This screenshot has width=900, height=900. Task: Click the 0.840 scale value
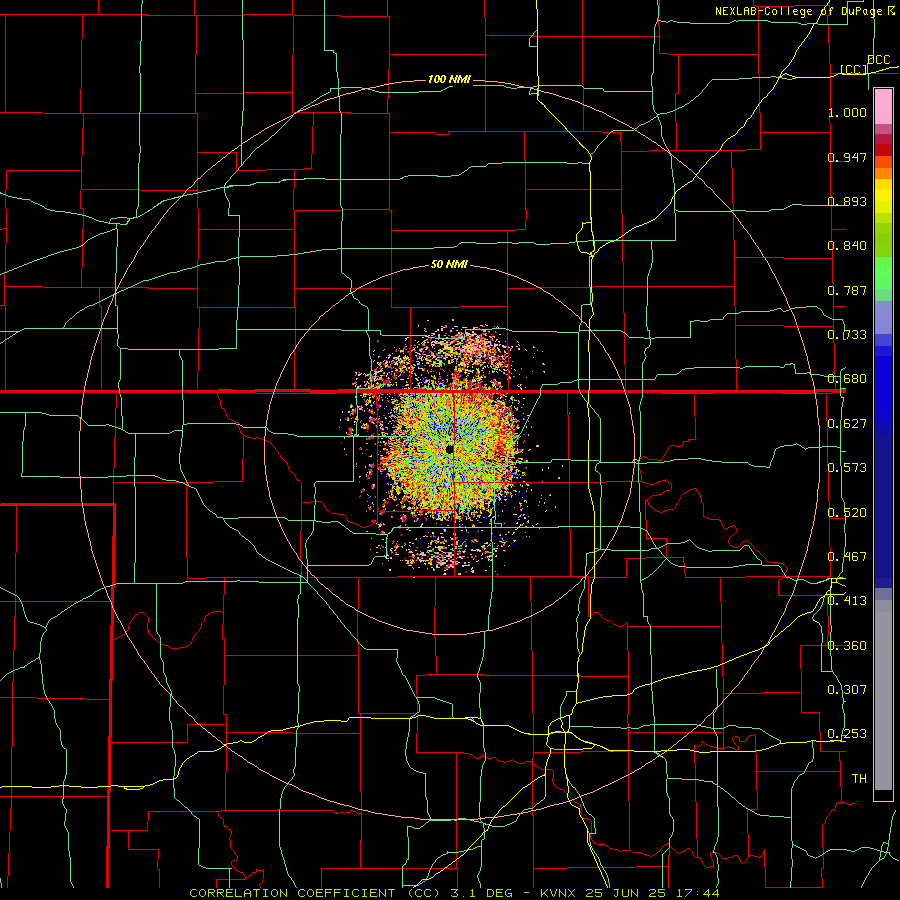pyautogui.click(x=847, y=246)
